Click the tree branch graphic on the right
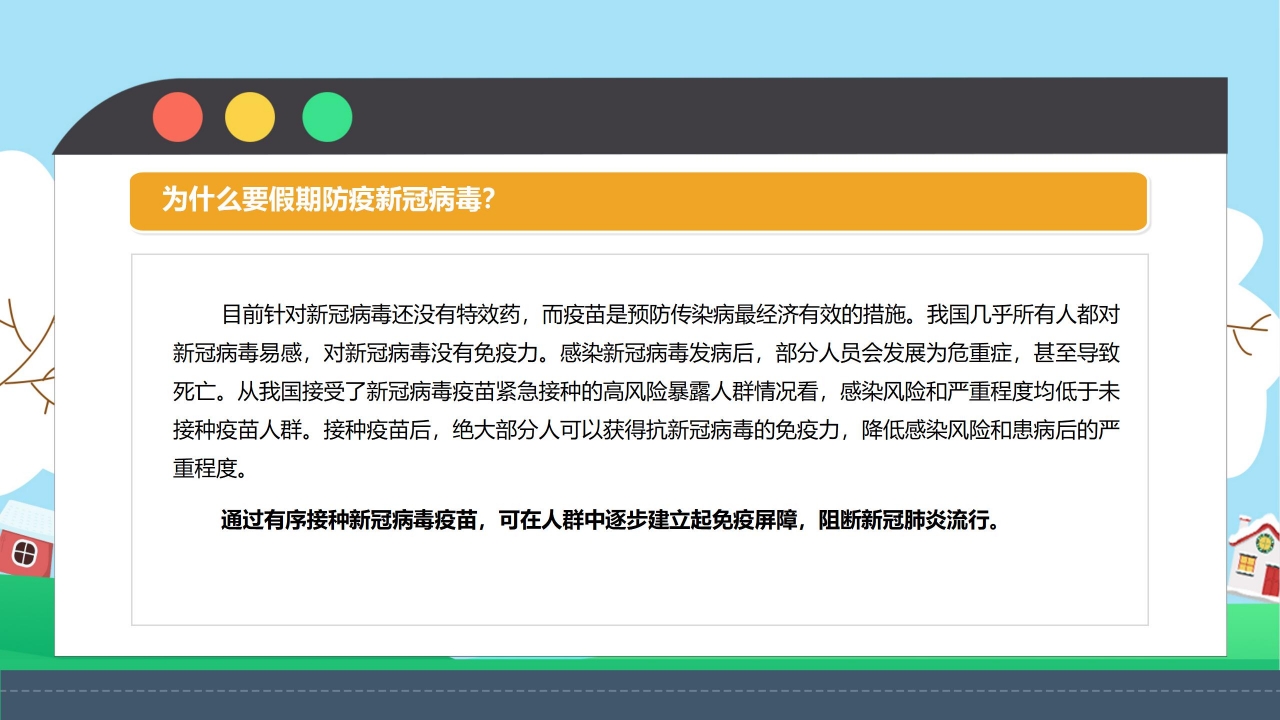1280x720 pixels. point(1250,330)
